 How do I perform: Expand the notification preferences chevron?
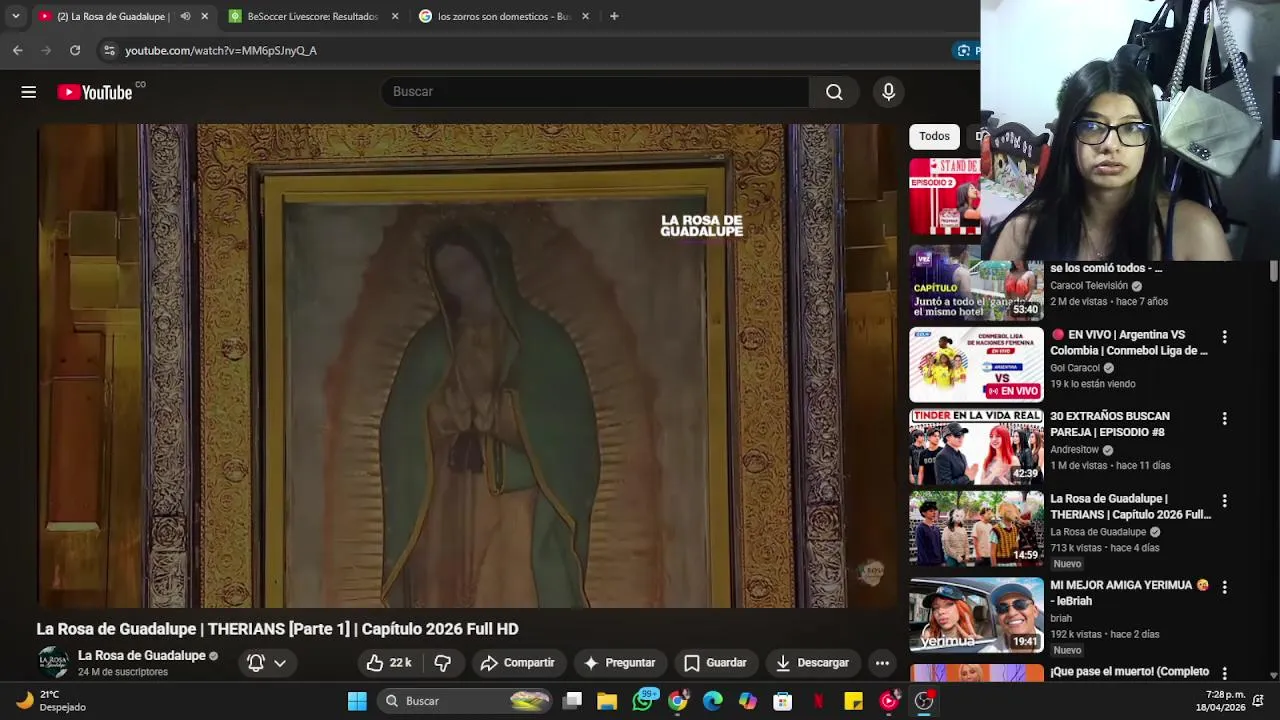[280, 663]
